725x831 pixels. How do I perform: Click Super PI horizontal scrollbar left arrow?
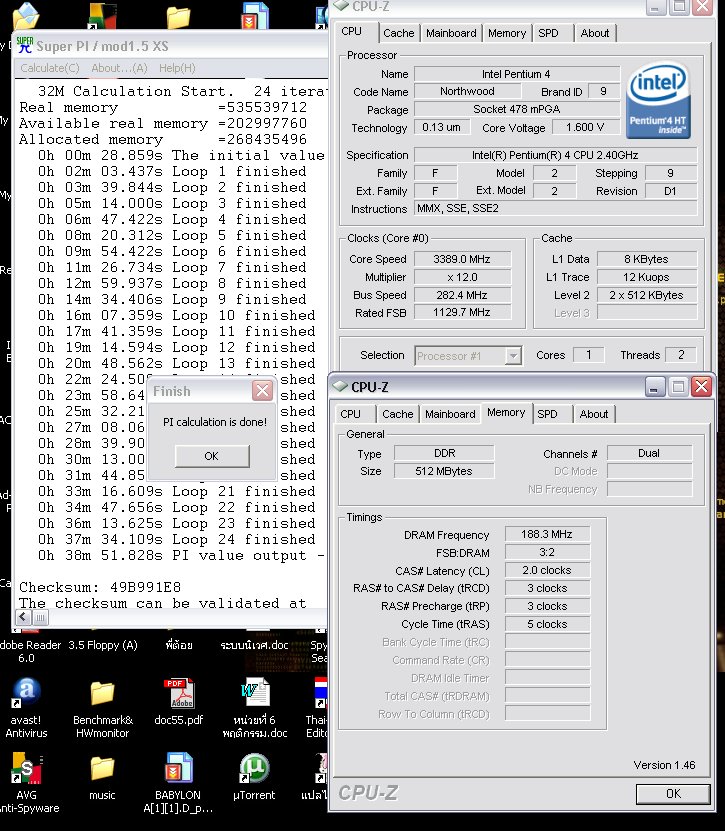point(23,617)
